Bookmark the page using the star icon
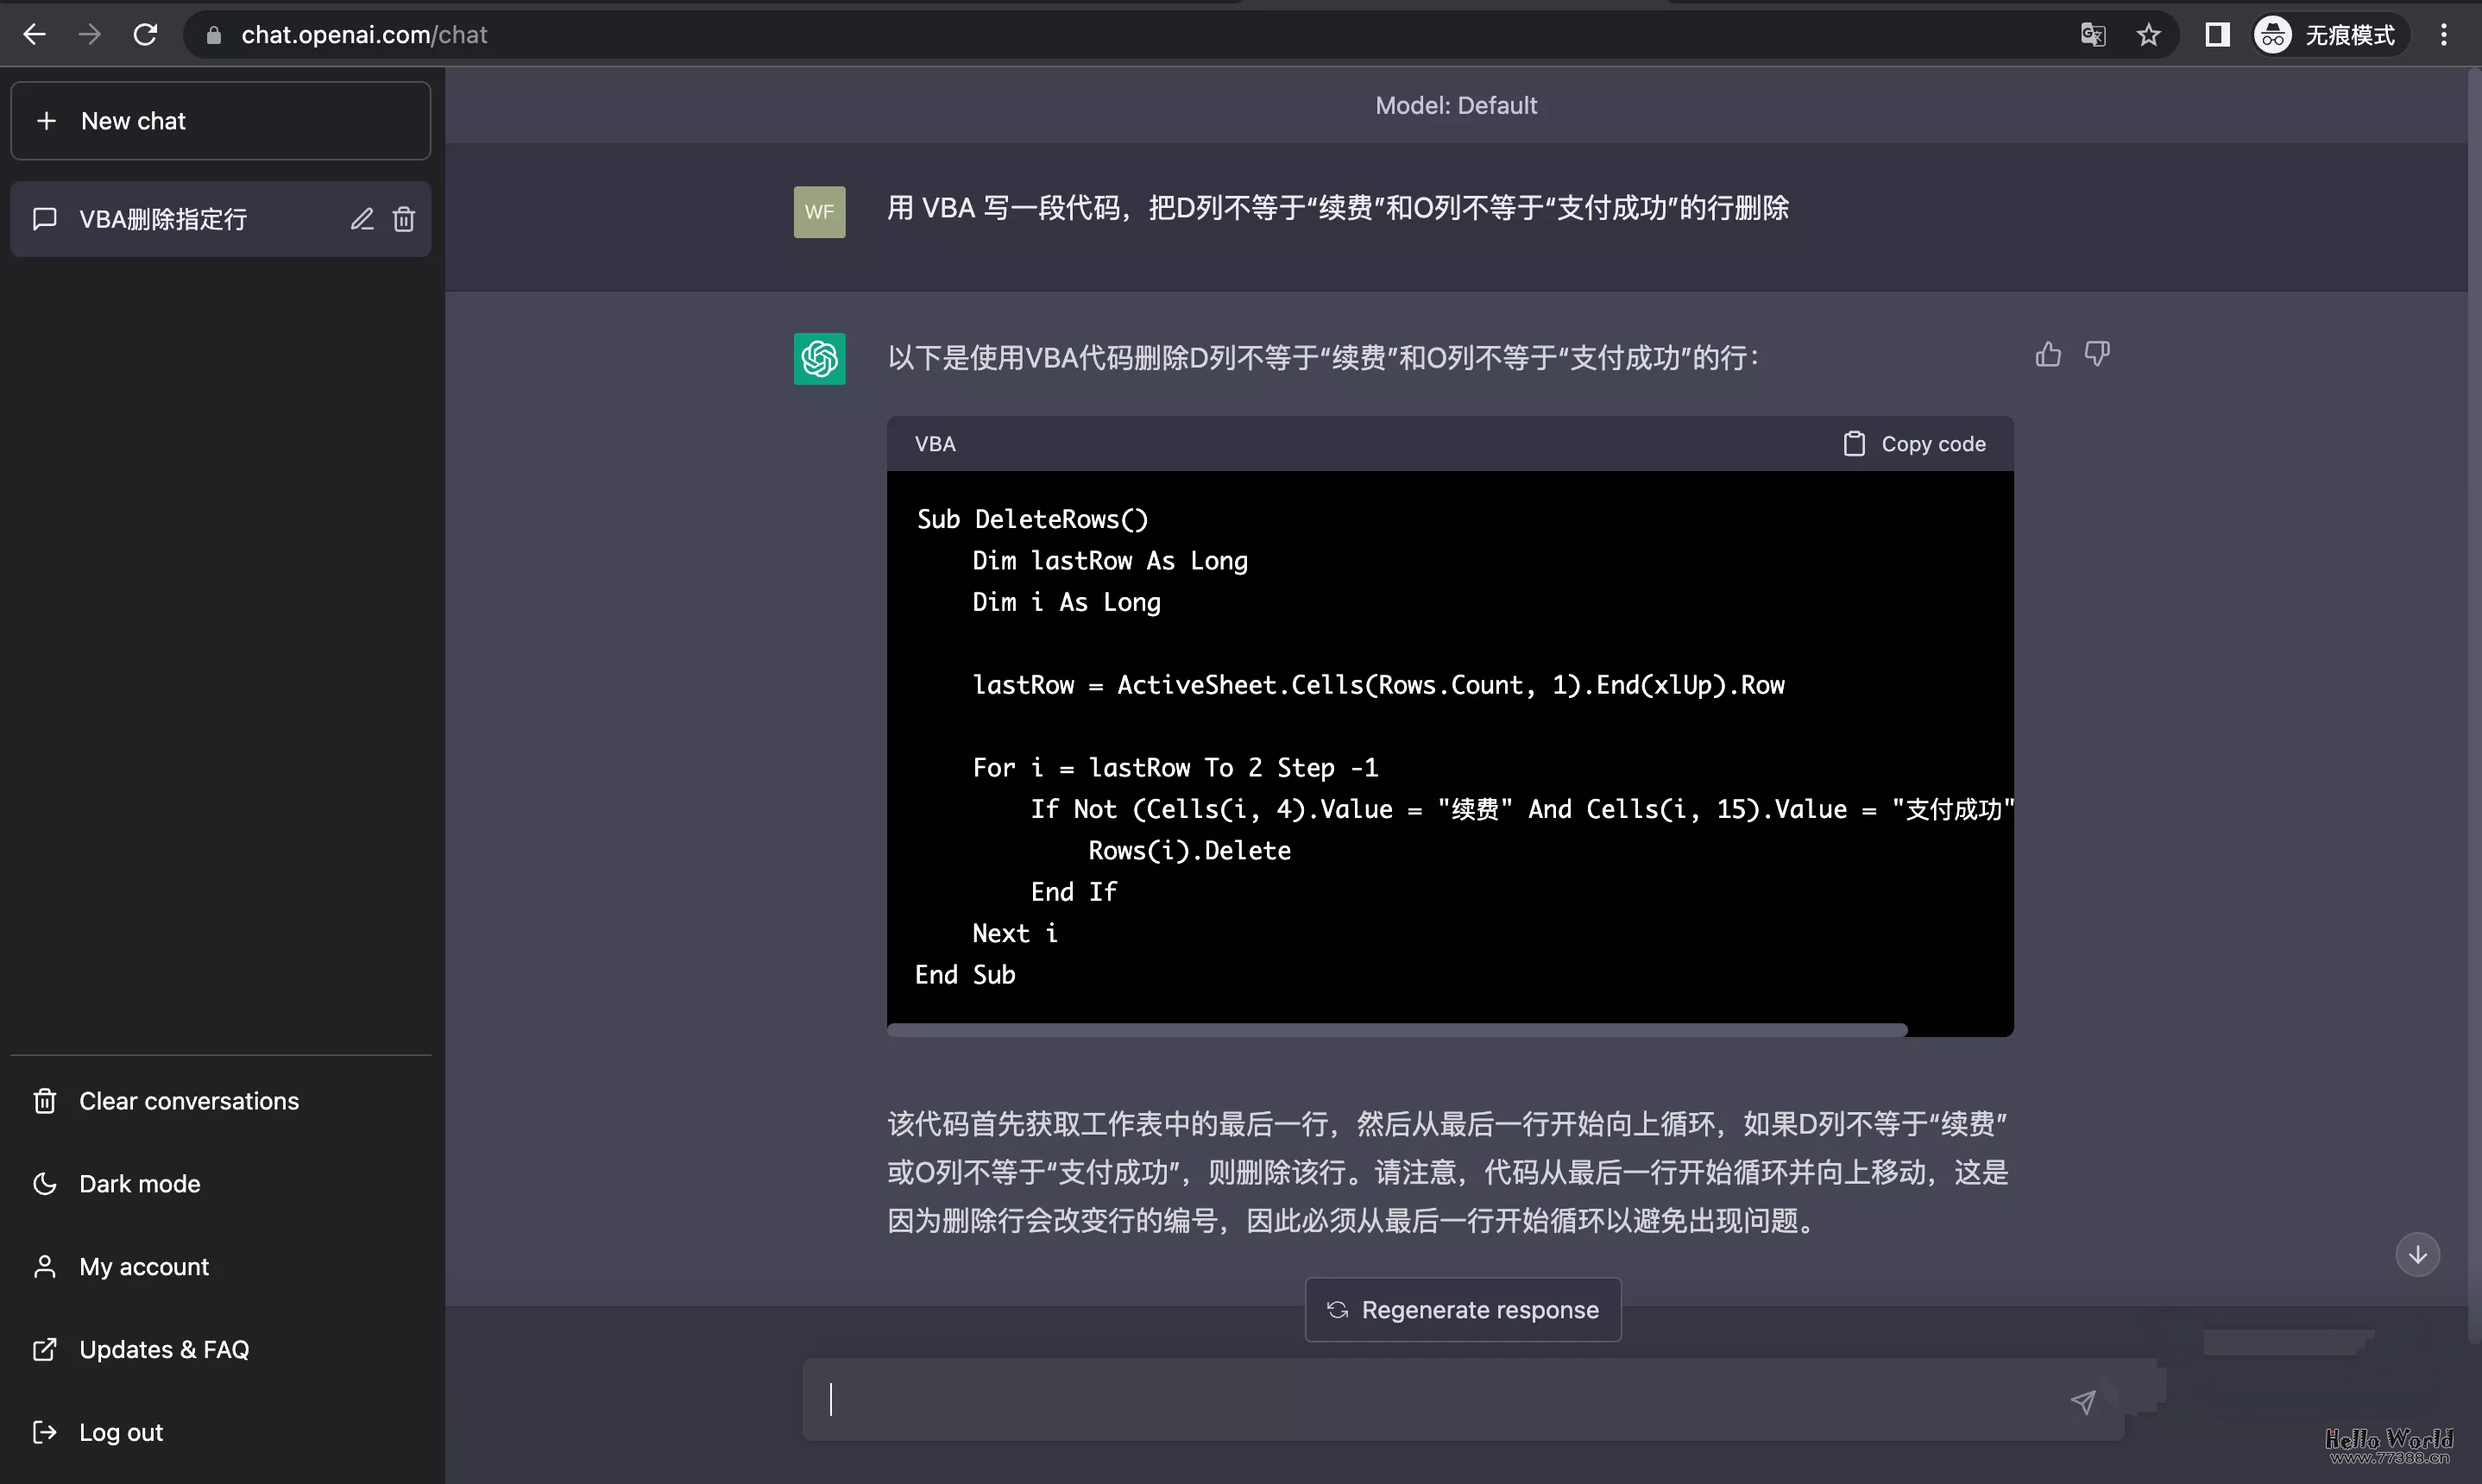The width and height of the screenshot is (2482, 1484). pyautogui.click(x=2149, y=34)
